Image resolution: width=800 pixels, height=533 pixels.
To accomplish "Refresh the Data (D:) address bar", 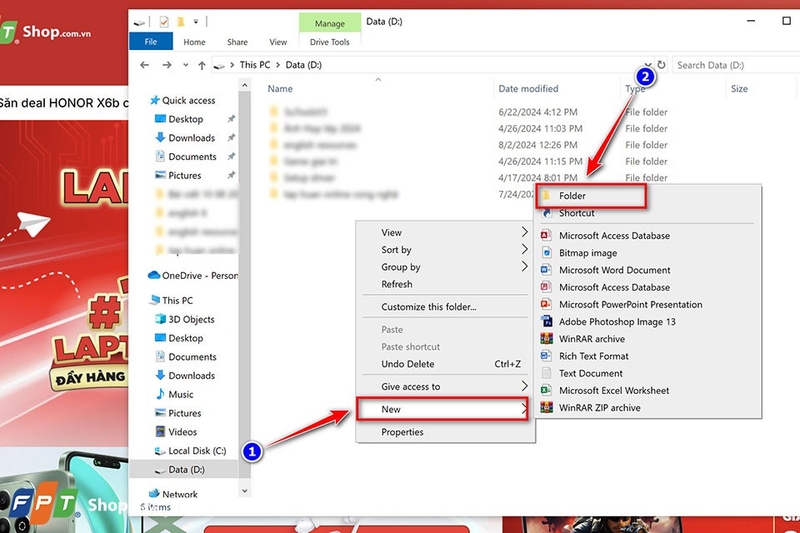I will point(661,65).
